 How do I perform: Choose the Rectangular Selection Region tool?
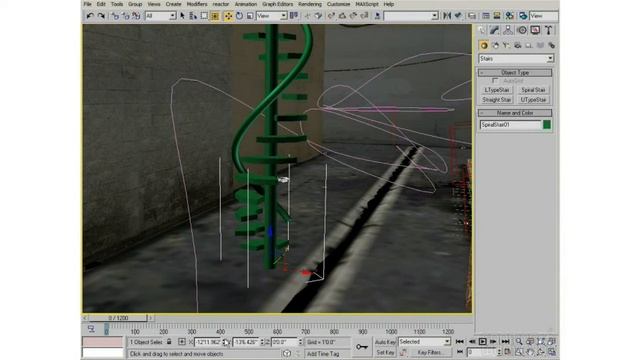[204, 16]
